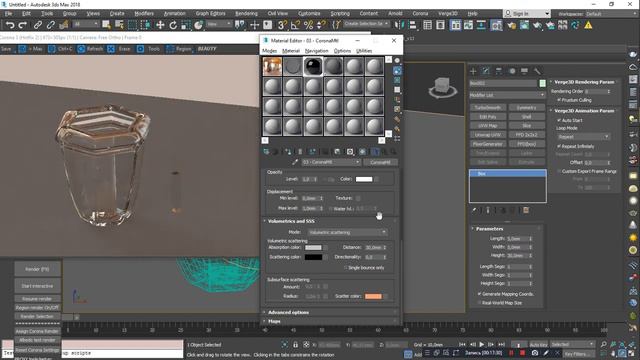
Task: Click the TurboSmooth modifier button
Action: coord(488,108)
